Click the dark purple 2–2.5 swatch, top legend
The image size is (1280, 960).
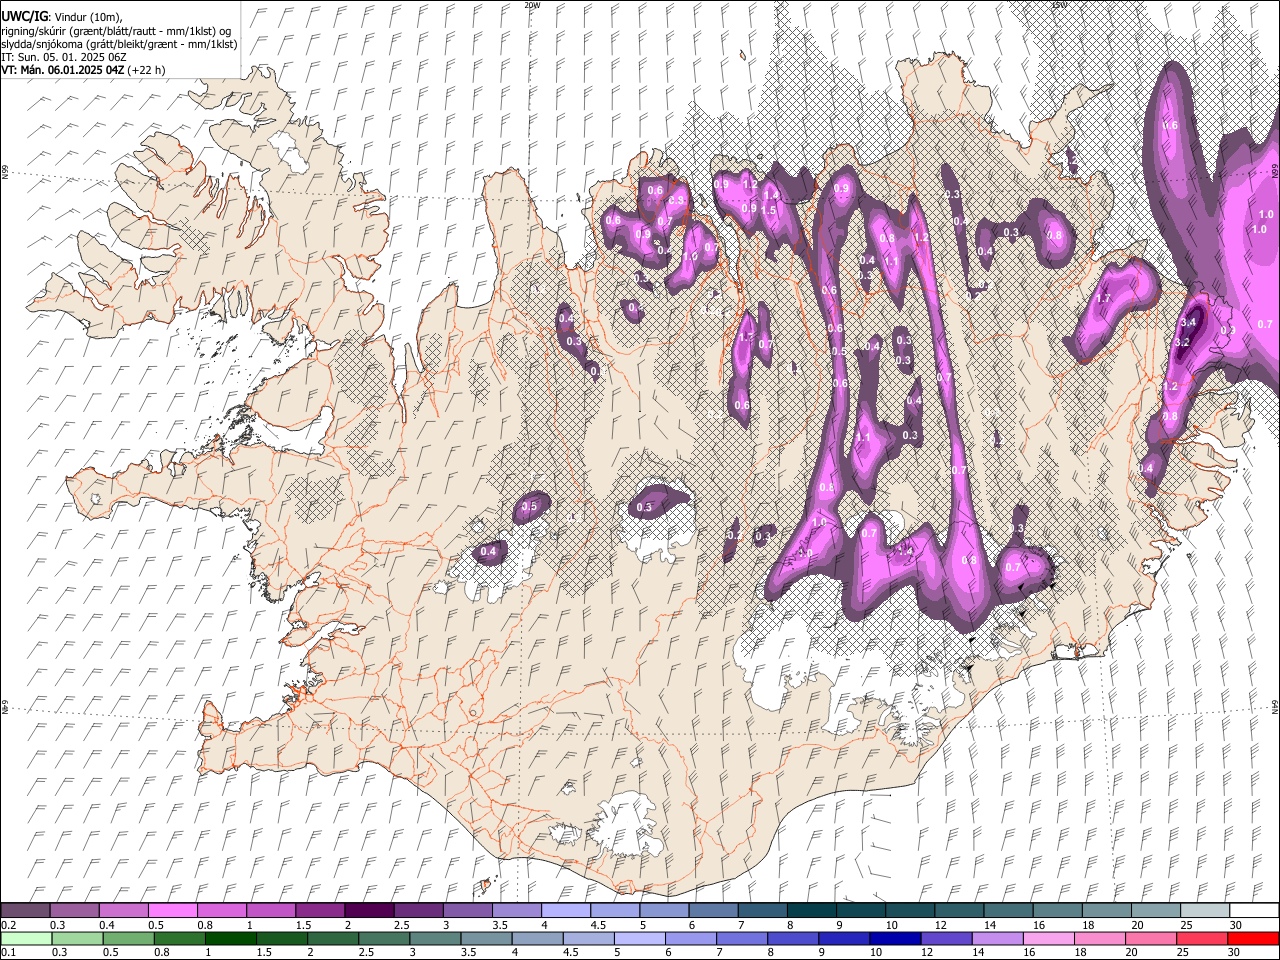tap(369, 911)
